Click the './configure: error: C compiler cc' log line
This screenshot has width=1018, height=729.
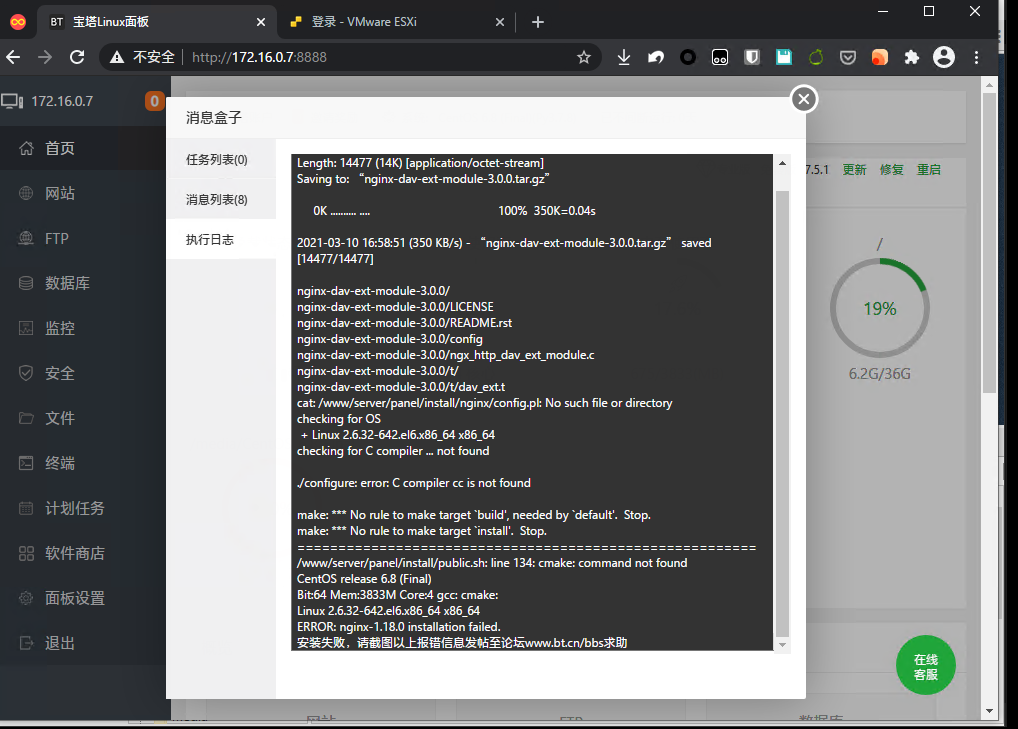click(414, 483)
